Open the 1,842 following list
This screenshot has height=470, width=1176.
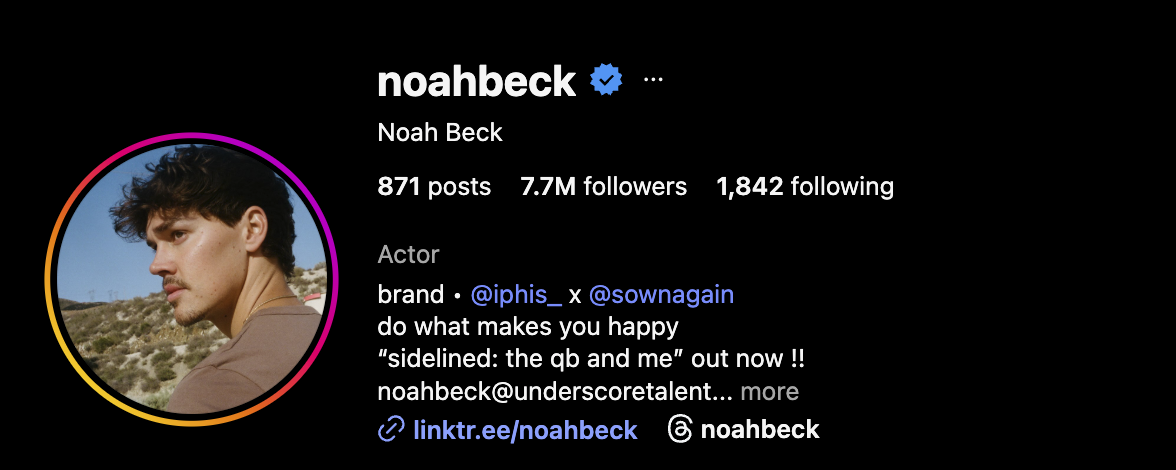(x=805, y=186)
